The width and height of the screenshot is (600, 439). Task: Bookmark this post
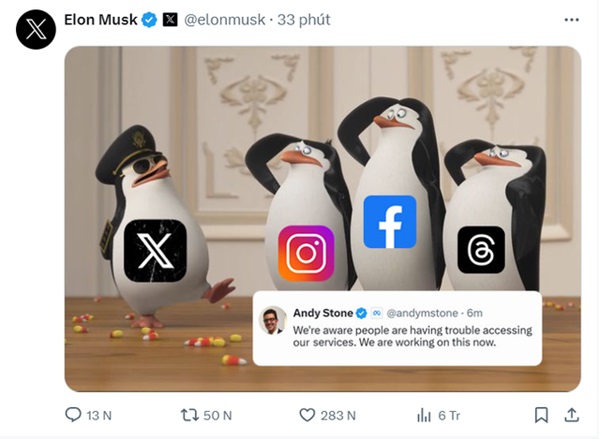pyautogui.click(x=541, y=415)
